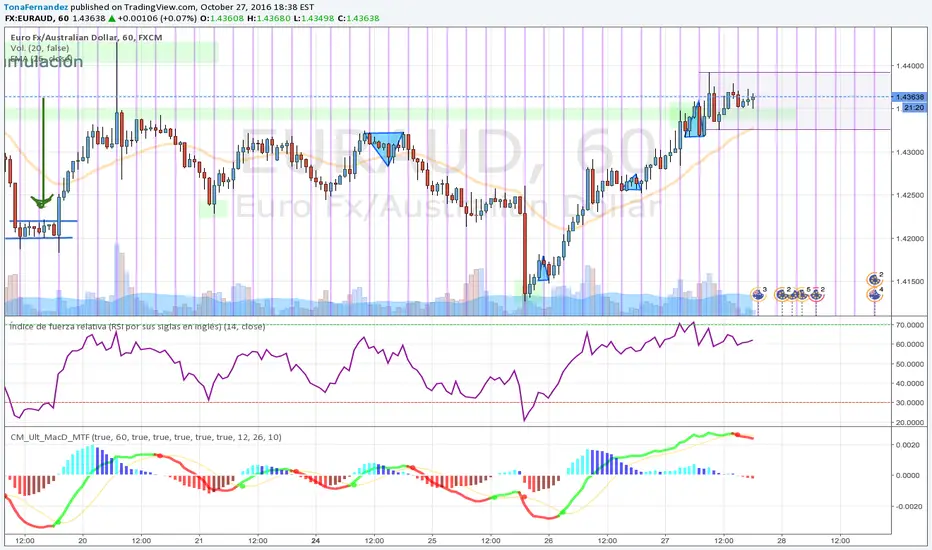The width and height of the screenshot is (932, 550).
Task: Click the O:1.43608 open value
Action: pos(222,18)
